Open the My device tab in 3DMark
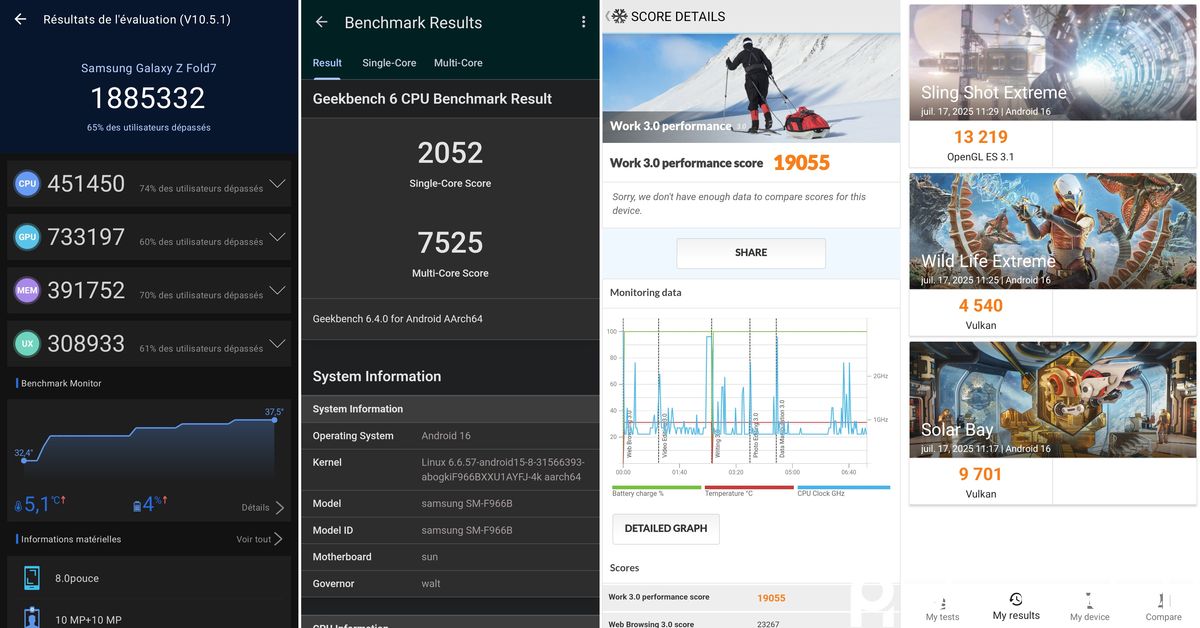Viewport: 1200px width, 628px height. point(1089,607)
